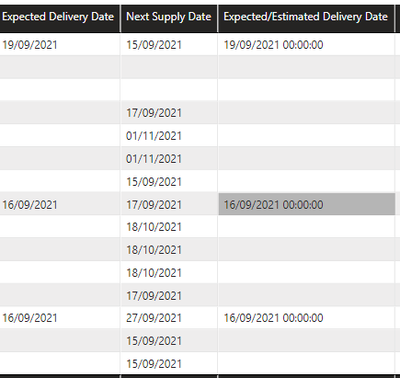Select first 16/09/2021 Expected Delivery Date cell
The image size is (400, 378).
coord(30,205)
